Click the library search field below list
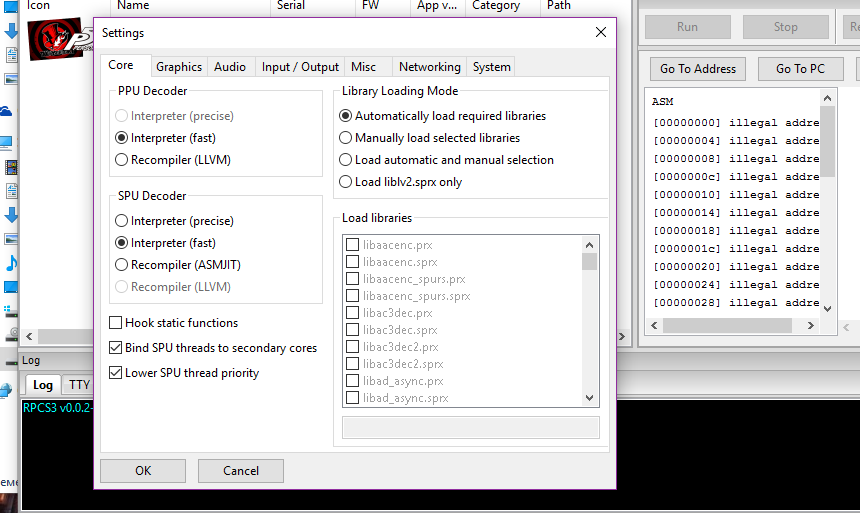This screenshot has height=513, width=860. [x=470, y=428]
